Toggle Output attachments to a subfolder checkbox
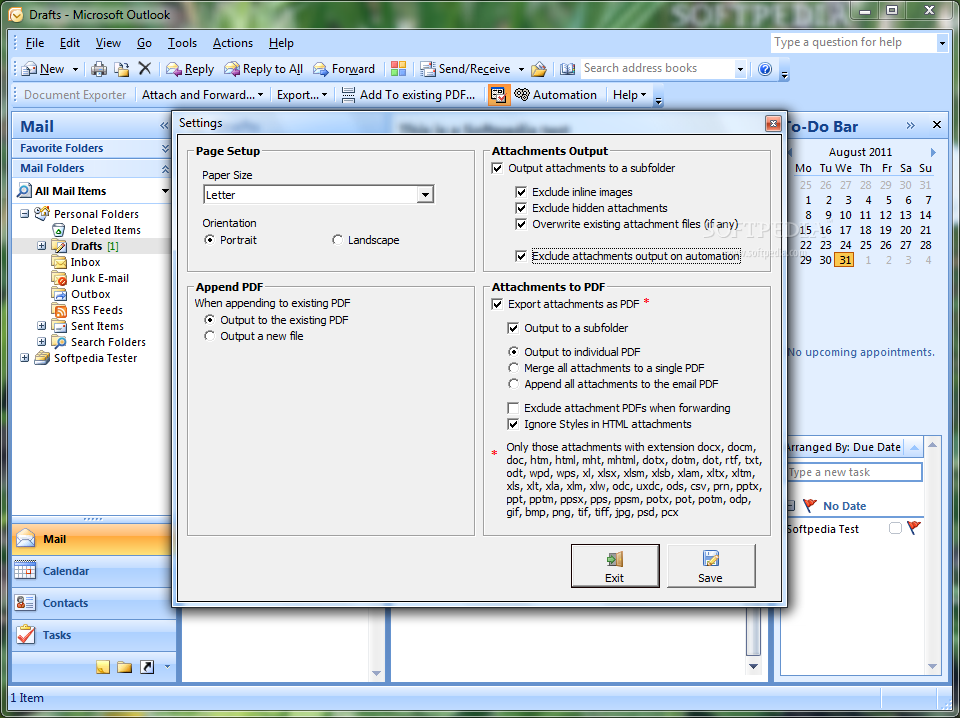The width and height of the screenshot is (960, 718). point(497,168)
